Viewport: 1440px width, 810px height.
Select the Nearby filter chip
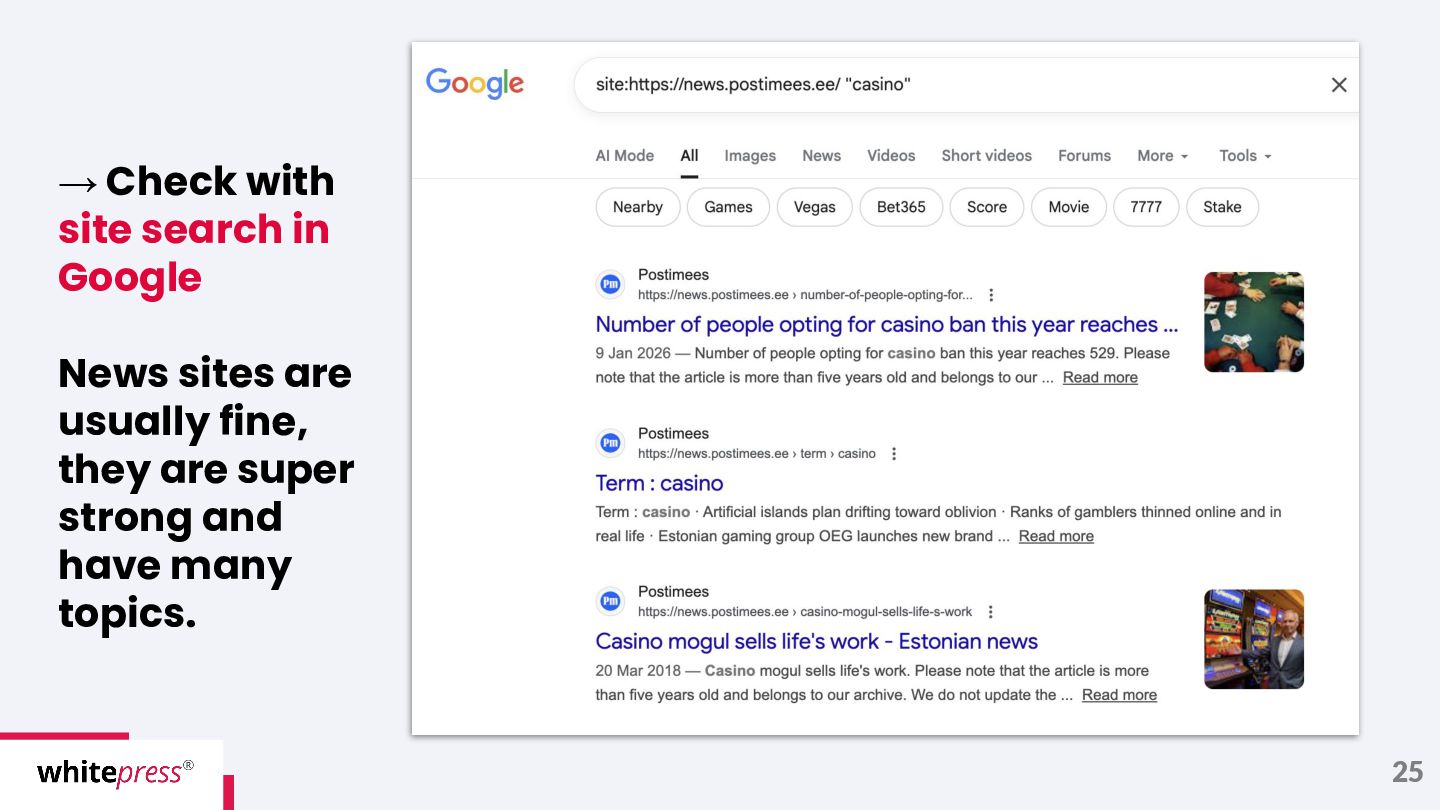pos(638,207)
